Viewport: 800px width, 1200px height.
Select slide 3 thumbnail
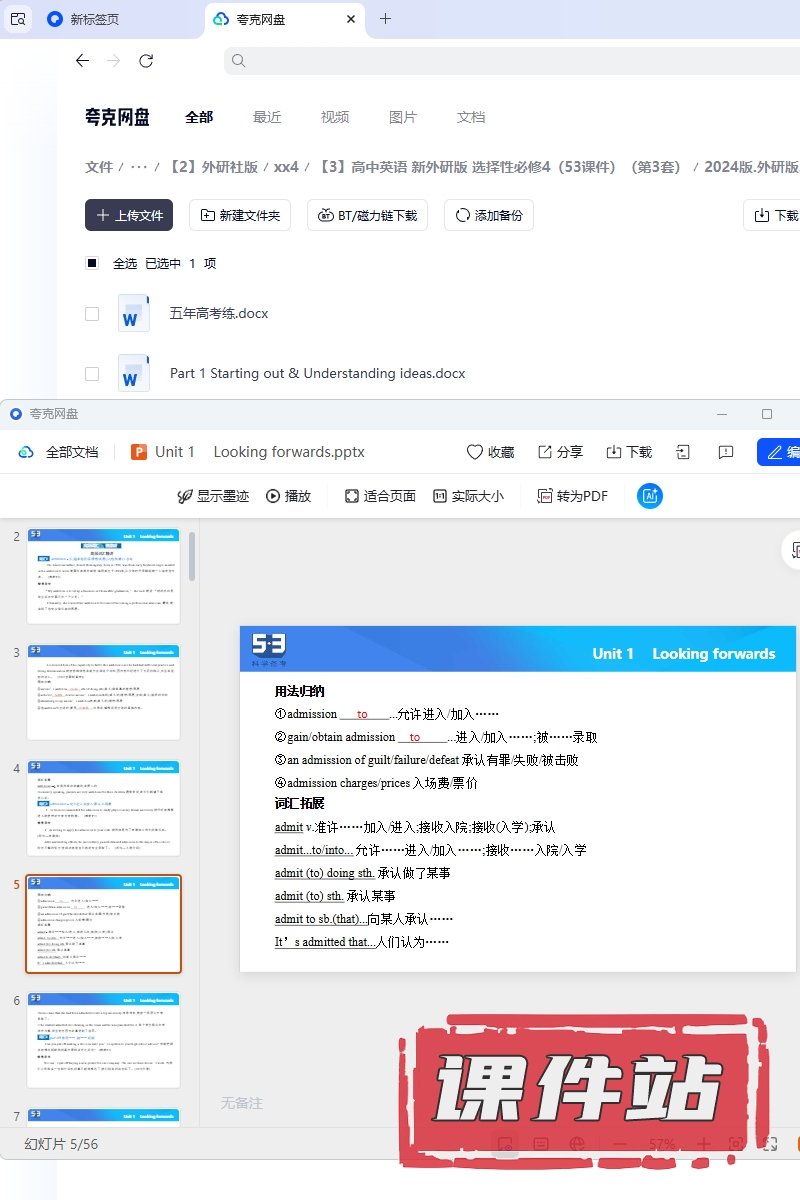point(104,692)
